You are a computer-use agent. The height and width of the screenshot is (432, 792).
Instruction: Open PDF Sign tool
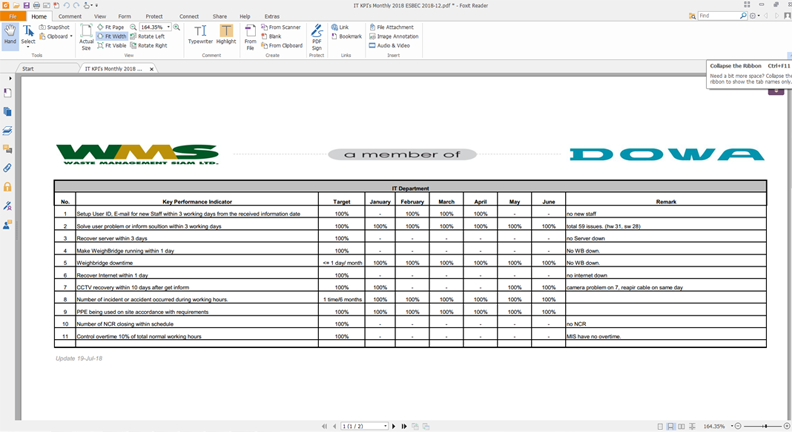coord(317,37)
